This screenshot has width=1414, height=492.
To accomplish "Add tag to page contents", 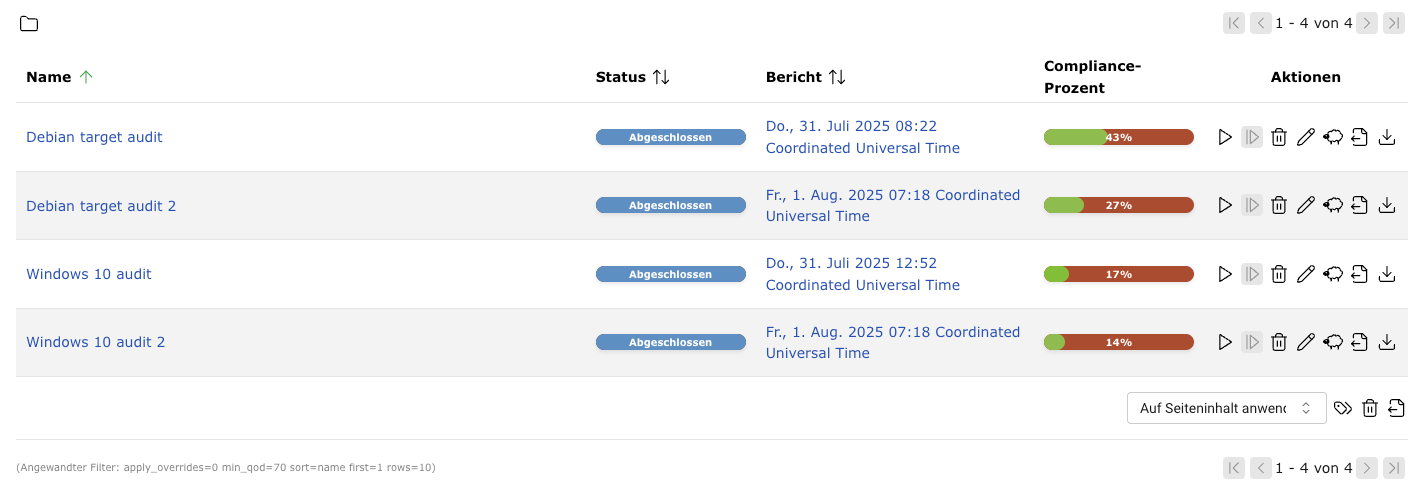I will pos(1343,408).
